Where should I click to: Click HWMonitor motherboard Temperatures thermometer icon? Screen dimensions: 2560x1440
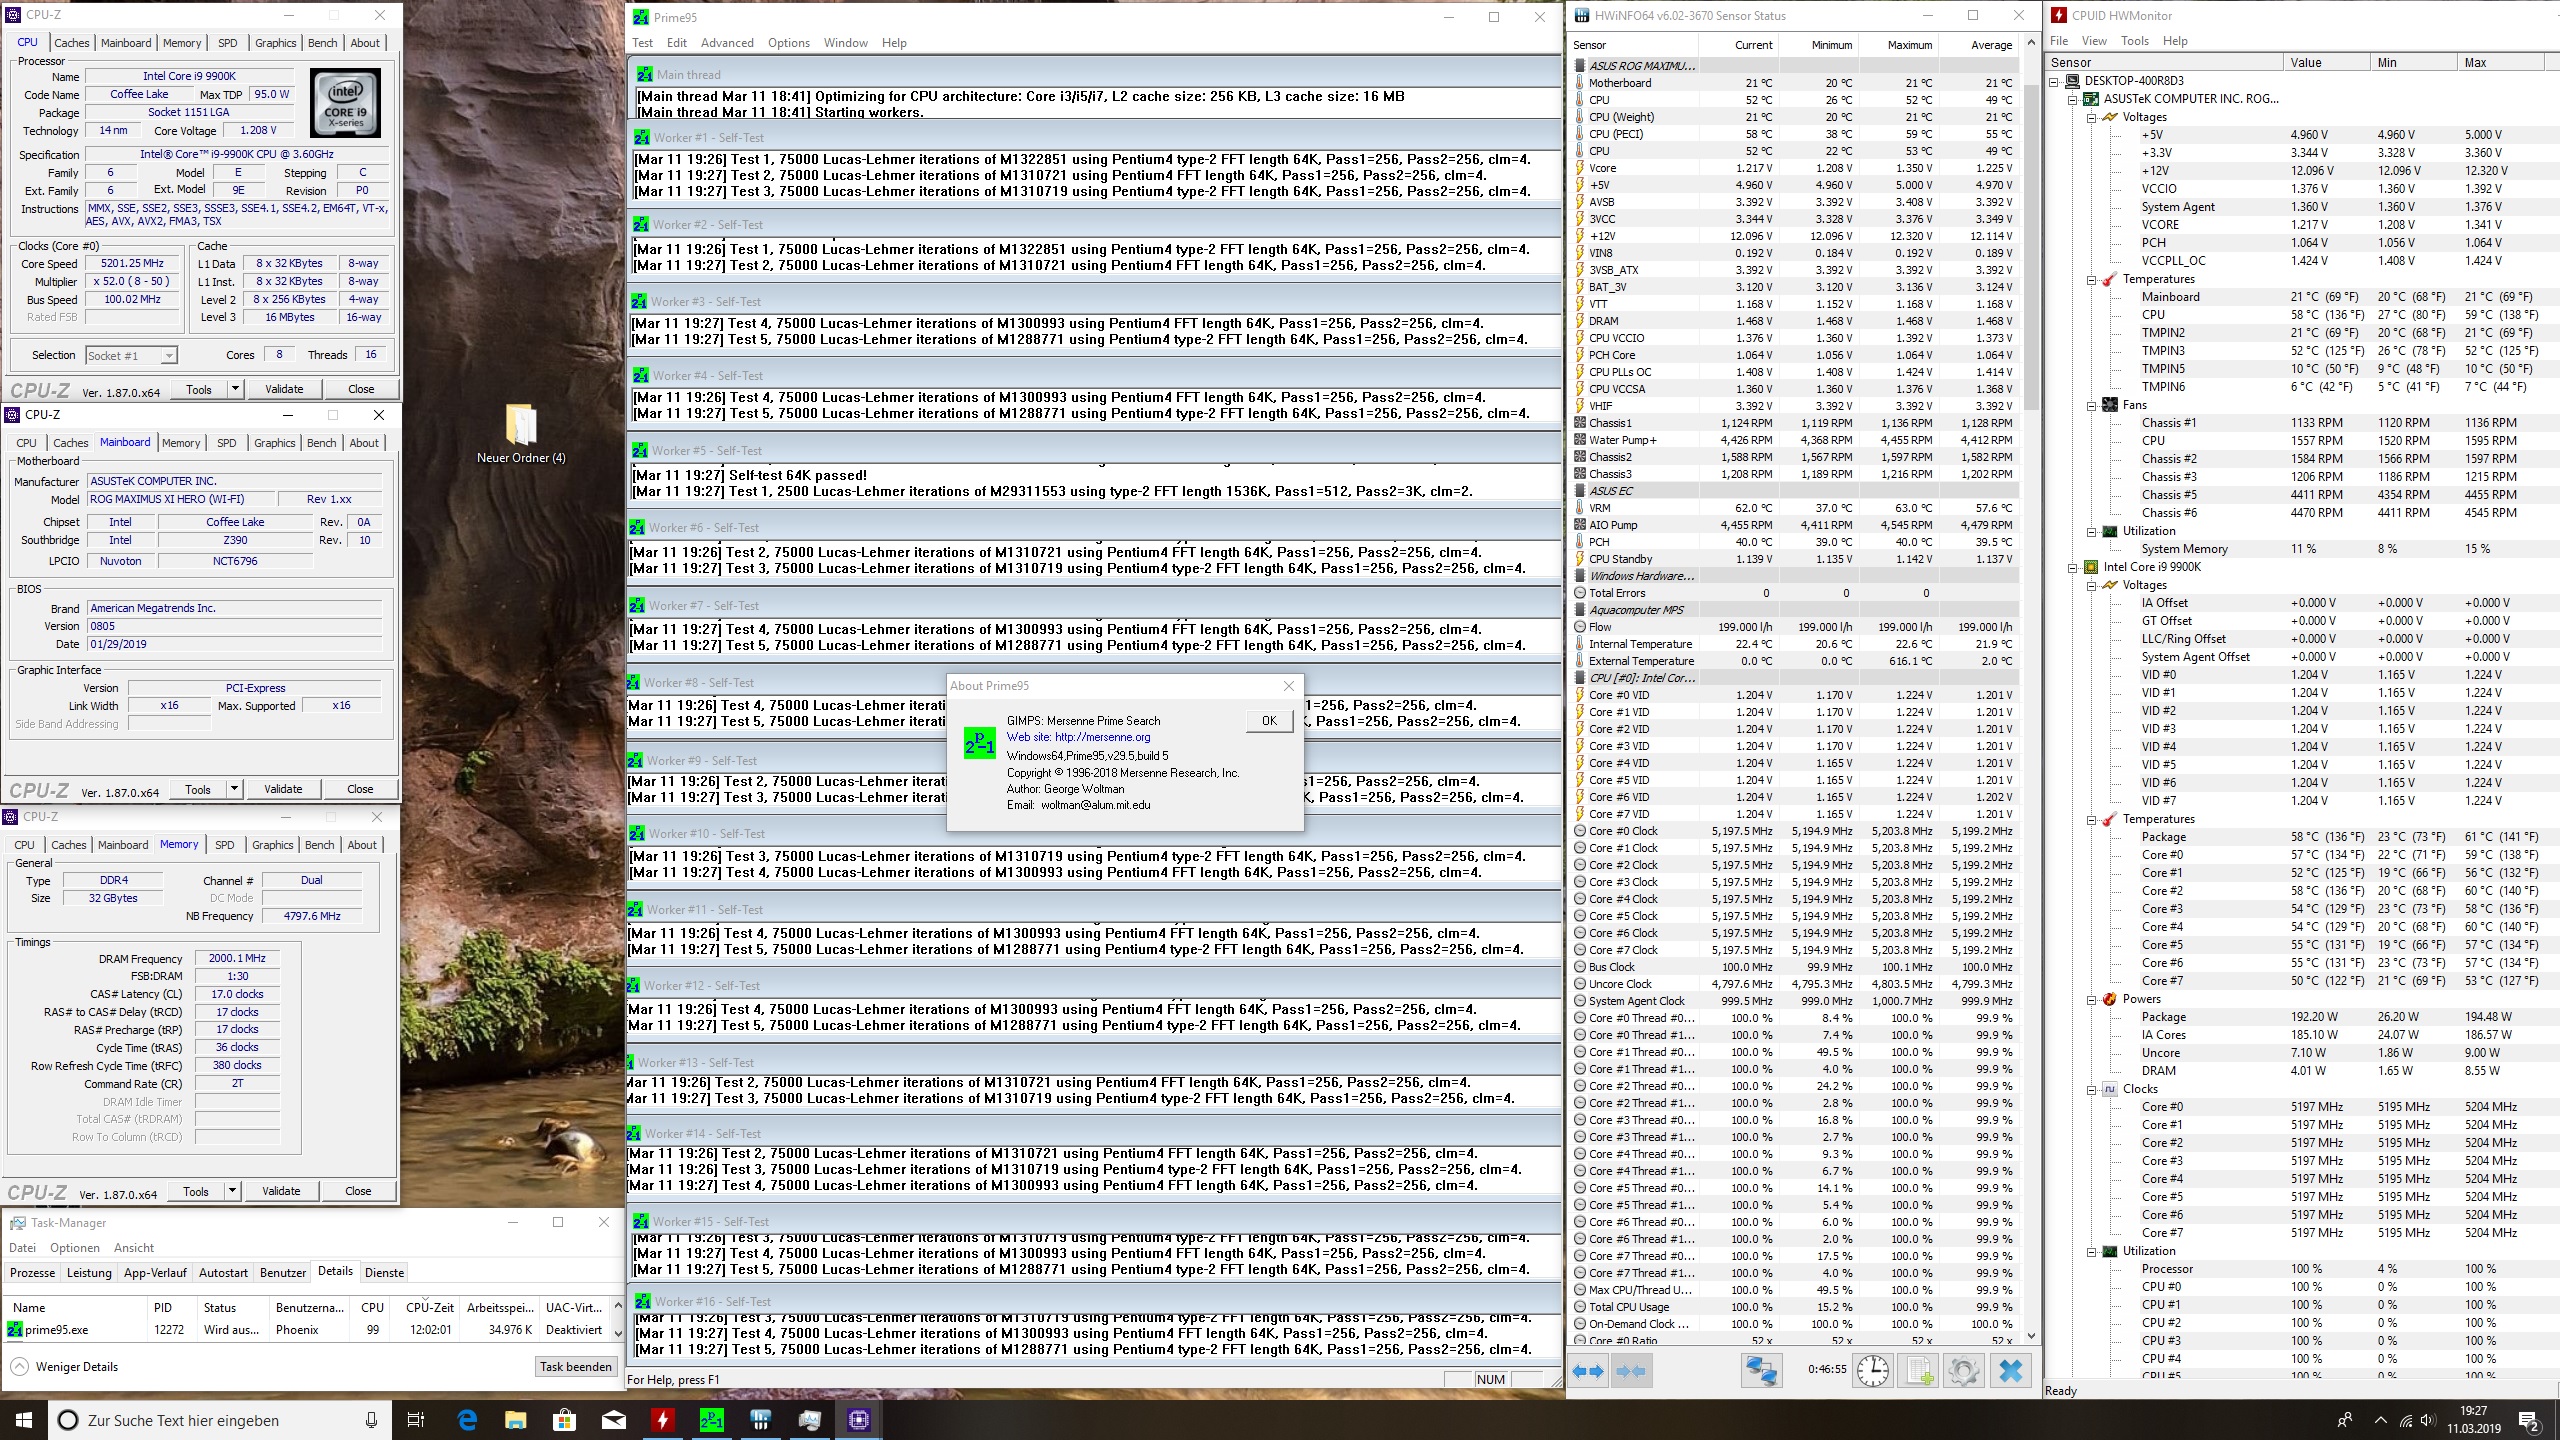coord(2110,279)
